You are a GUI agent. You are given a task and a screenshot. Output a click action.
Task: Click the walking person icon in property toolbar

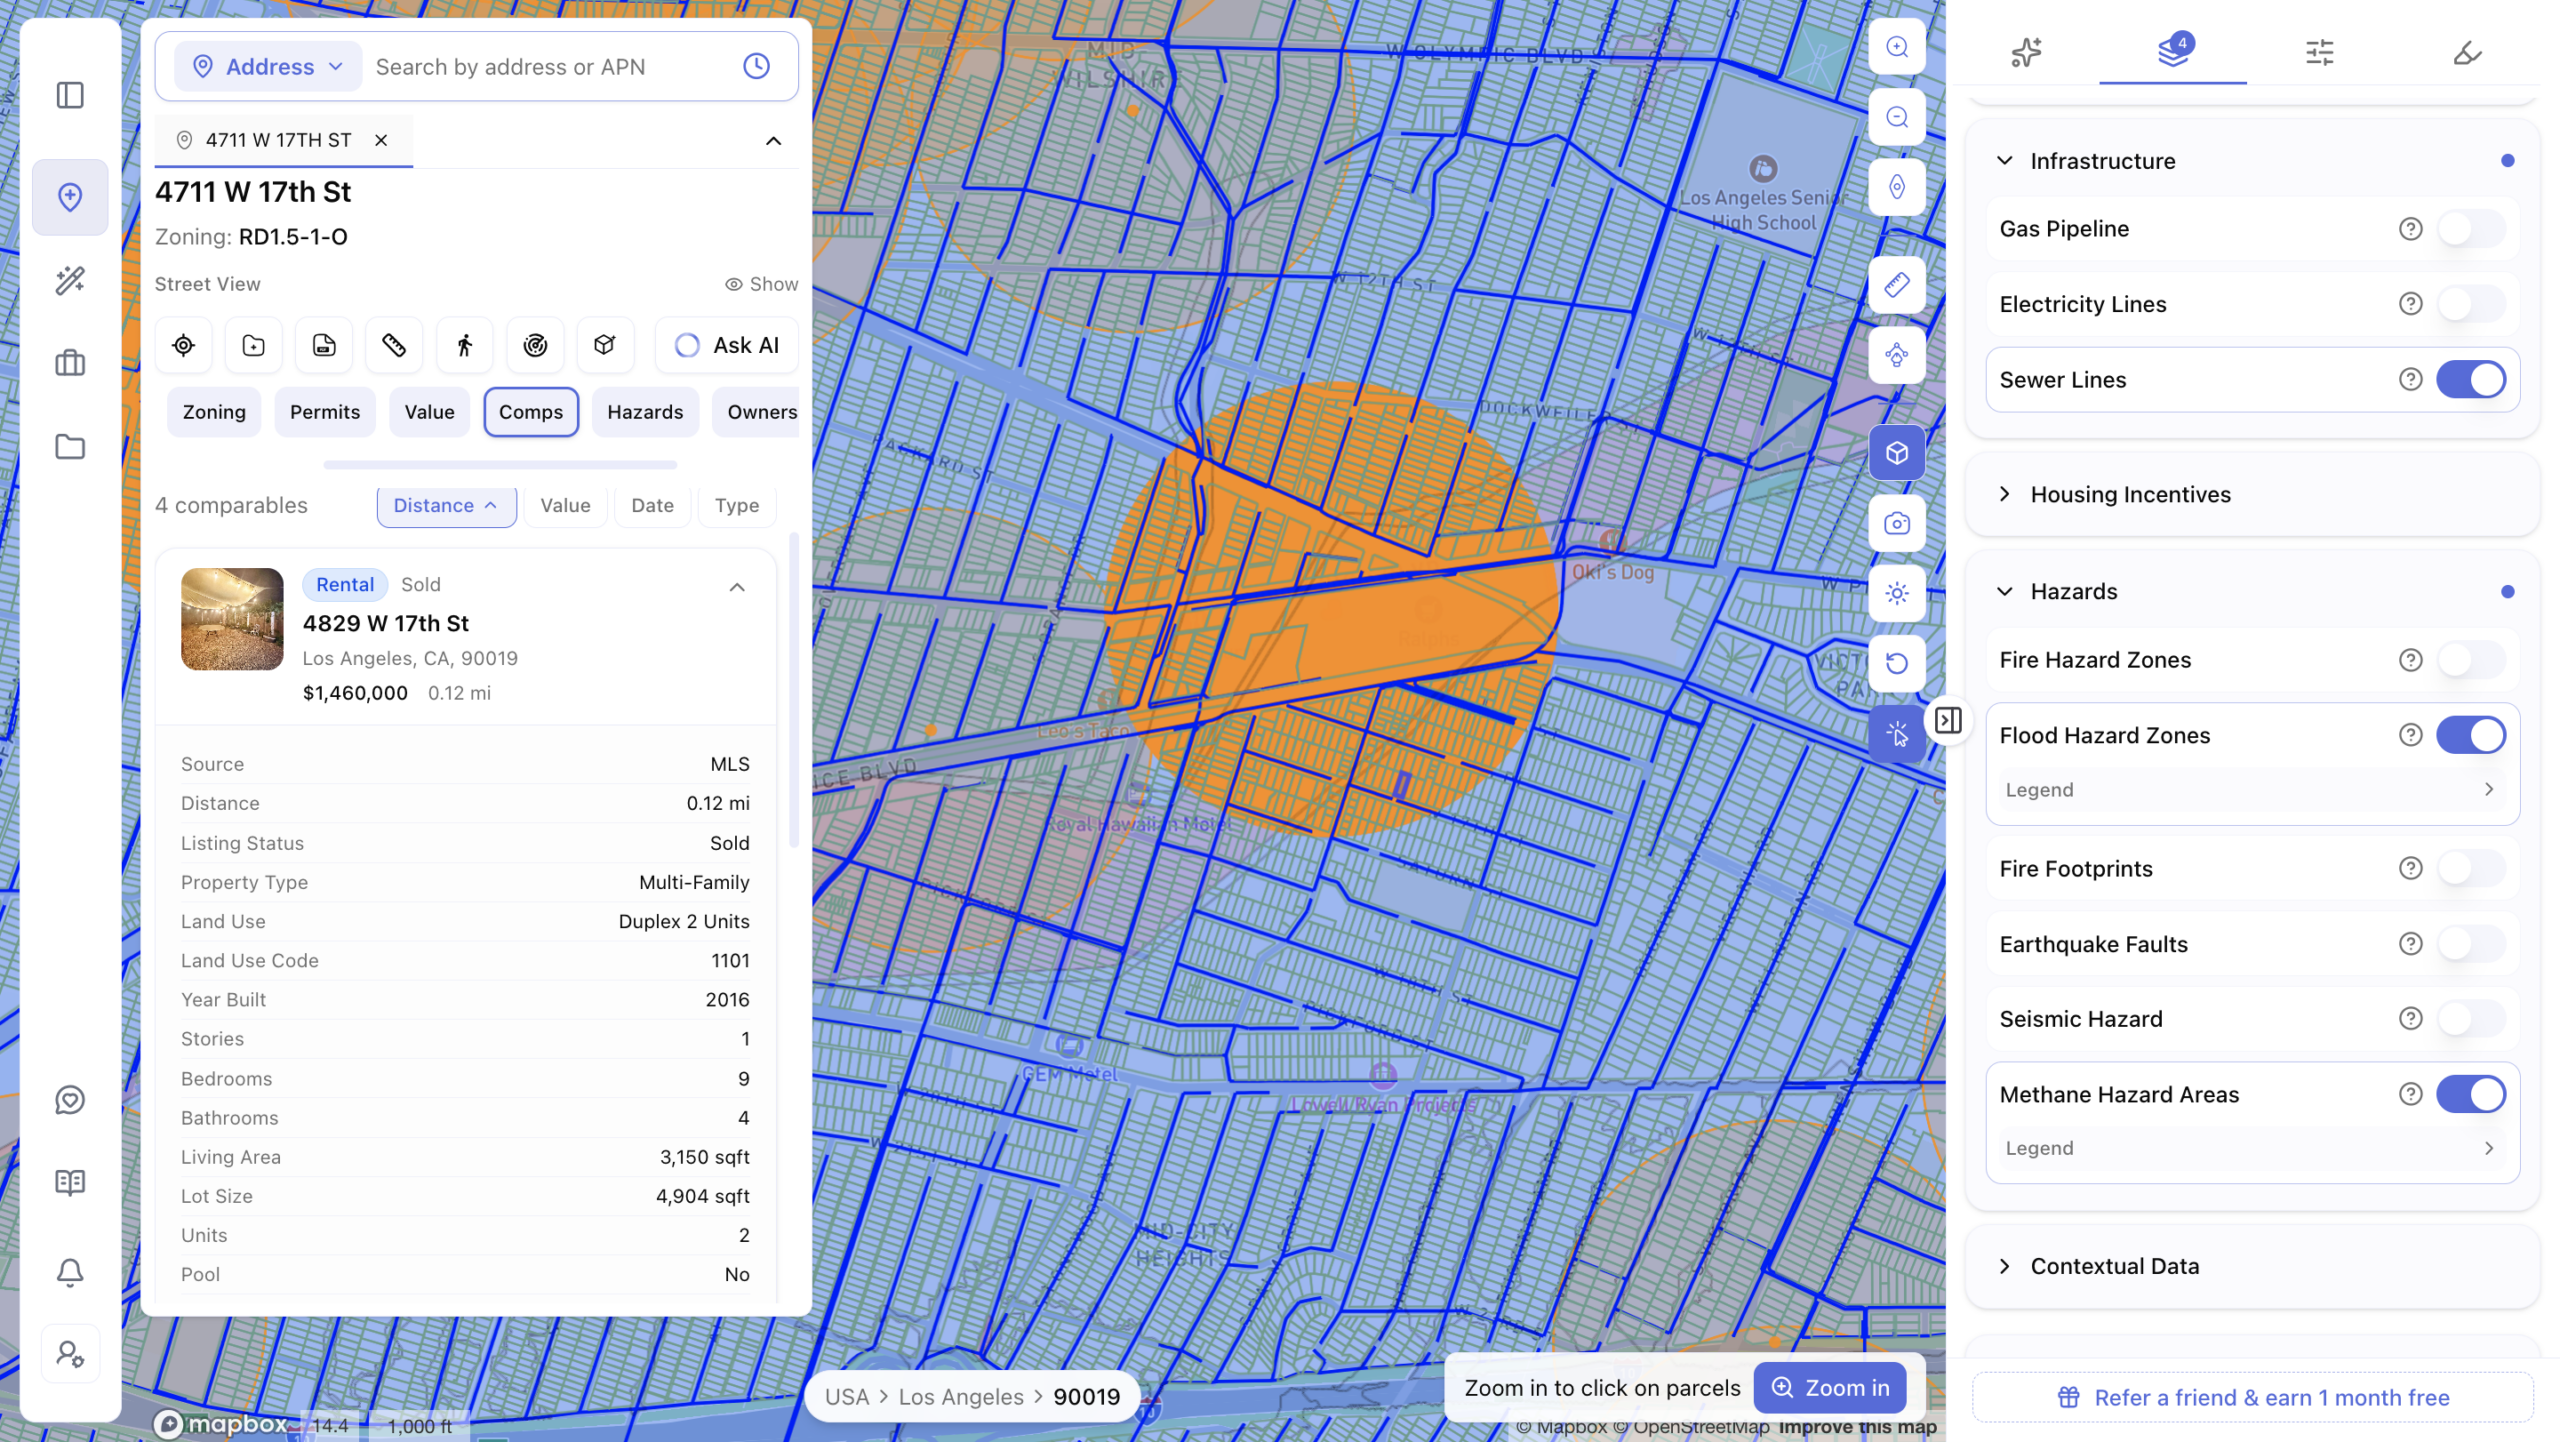tap(464, 345)
